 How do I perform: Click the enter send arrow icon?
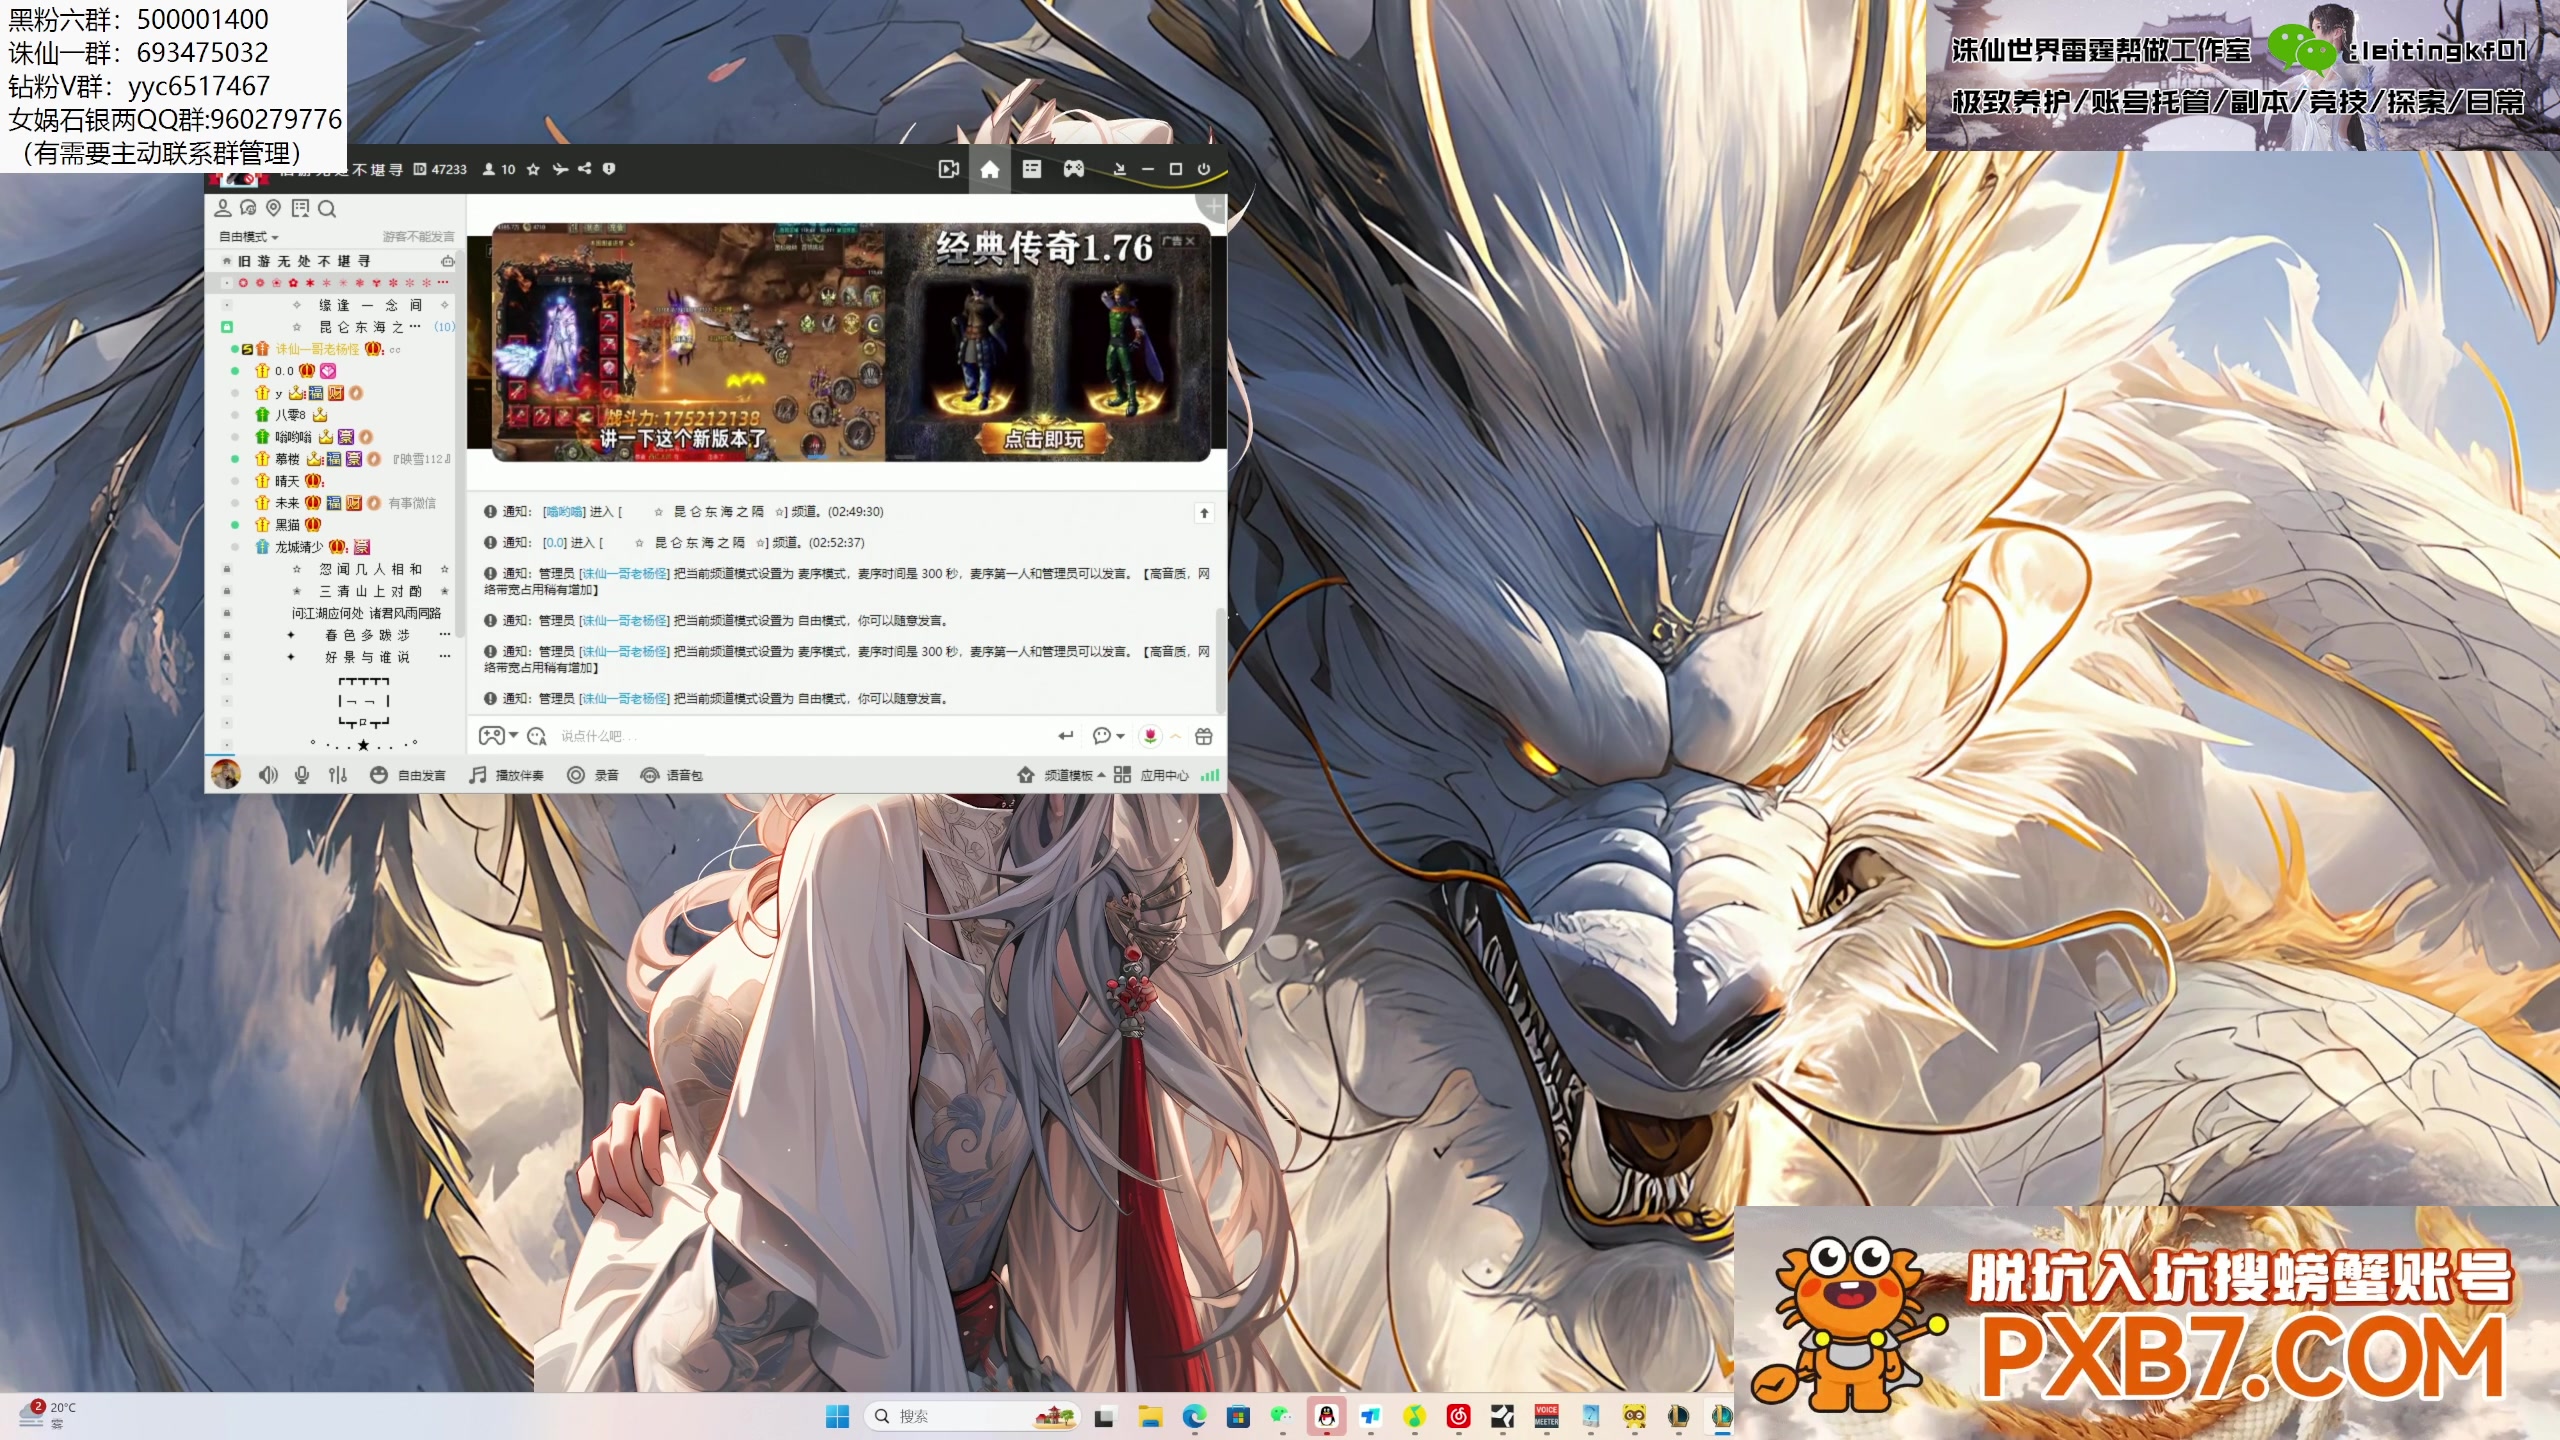click(x=1065, y=736)
